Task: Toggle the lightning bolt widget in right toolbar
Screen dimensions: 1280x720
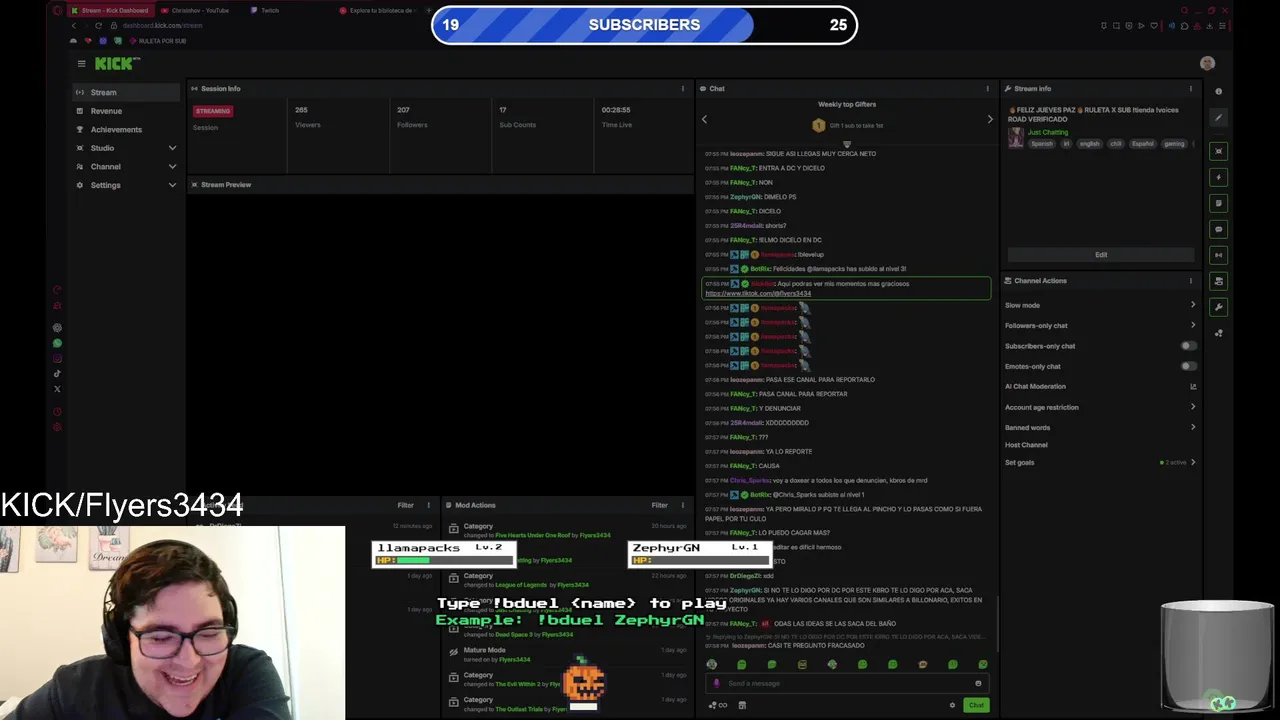Action: (x=1218, y=177)
